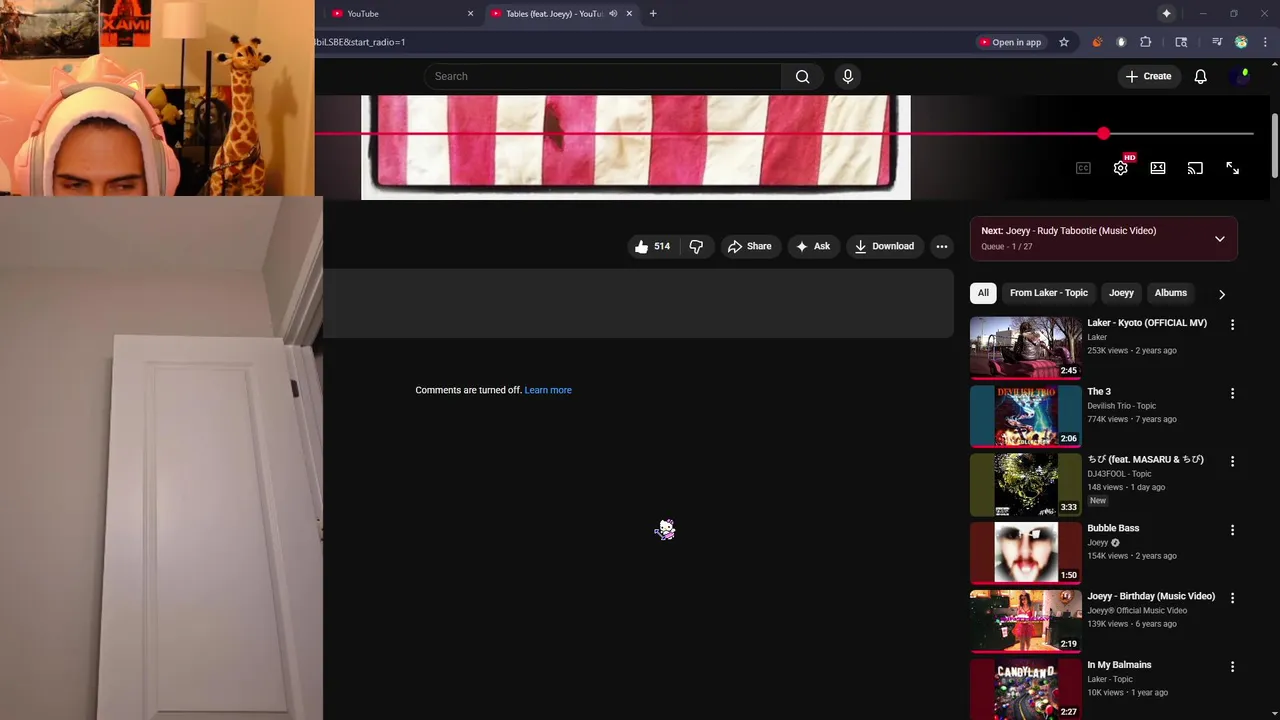The width and height of the screenshot is (1280, 720).
Task: Select the Albums filter chip
Action: point(1170,293)
